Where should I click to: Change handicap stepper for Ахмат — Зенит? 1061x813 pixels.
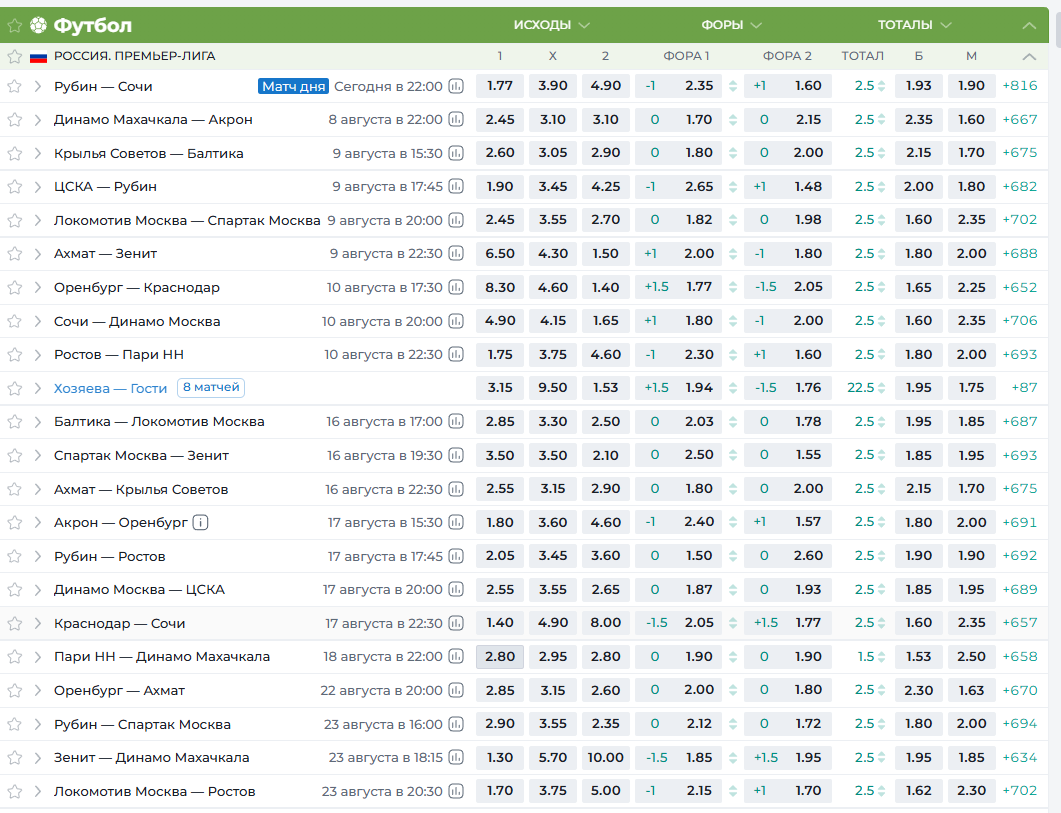click(732, 254)
